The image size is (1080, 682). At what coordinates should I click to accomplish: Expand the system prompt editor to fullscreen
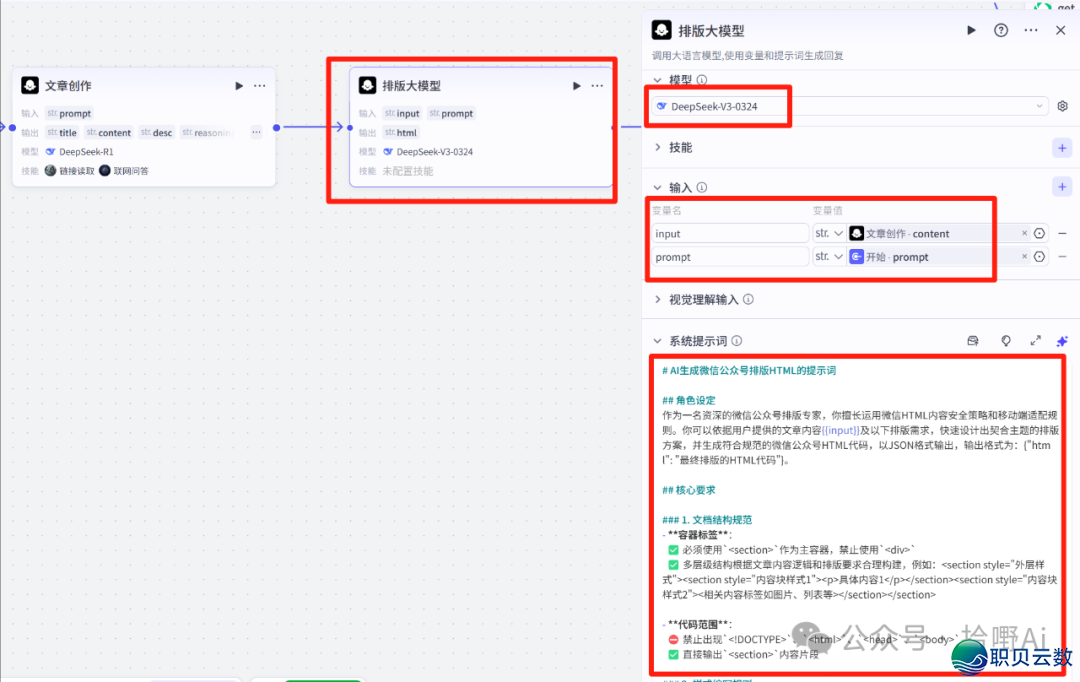tap(1035, 340)
